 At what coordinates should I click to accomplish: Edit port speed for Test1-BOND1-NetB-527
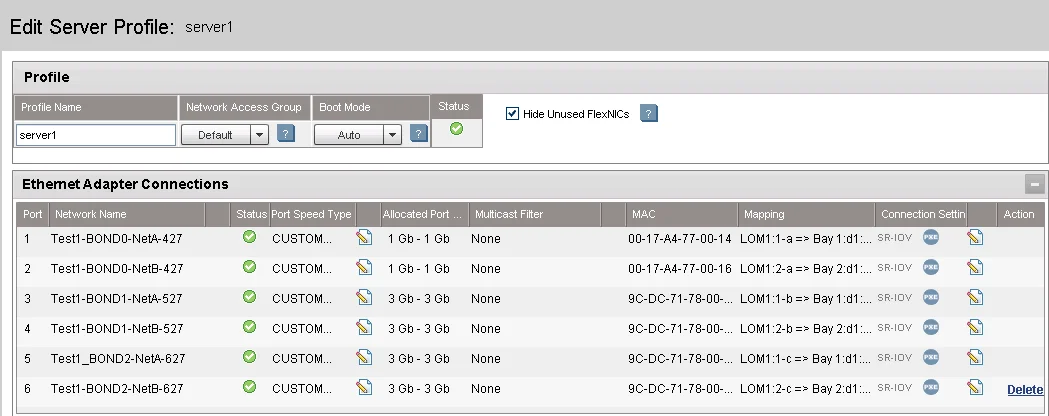point(364,328)
